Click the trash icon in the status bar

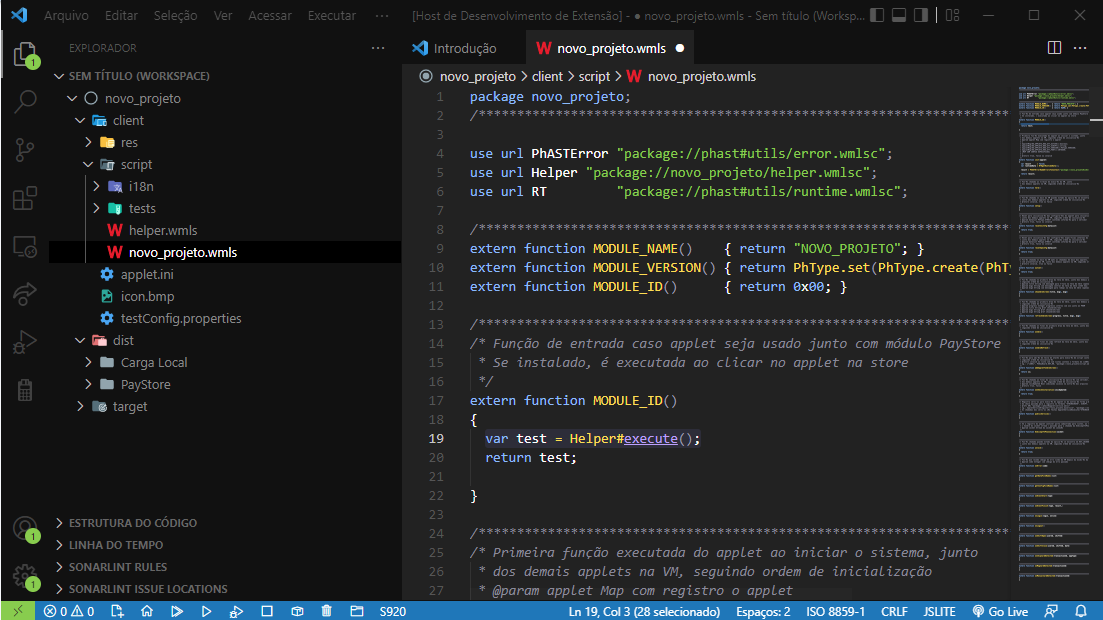(x=325, y=609)
